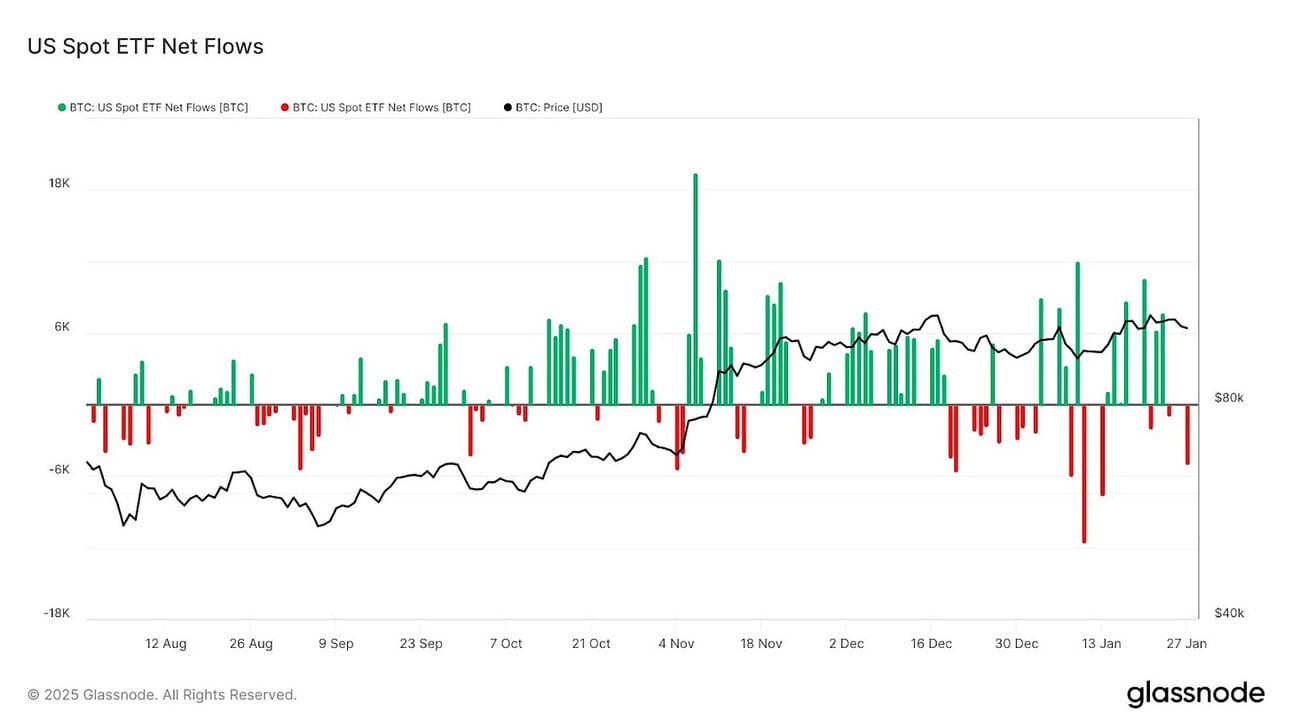Viewport: 1292px width, 727px height.
Task: Select the 16 Dec date label
Action: [931, 644]
